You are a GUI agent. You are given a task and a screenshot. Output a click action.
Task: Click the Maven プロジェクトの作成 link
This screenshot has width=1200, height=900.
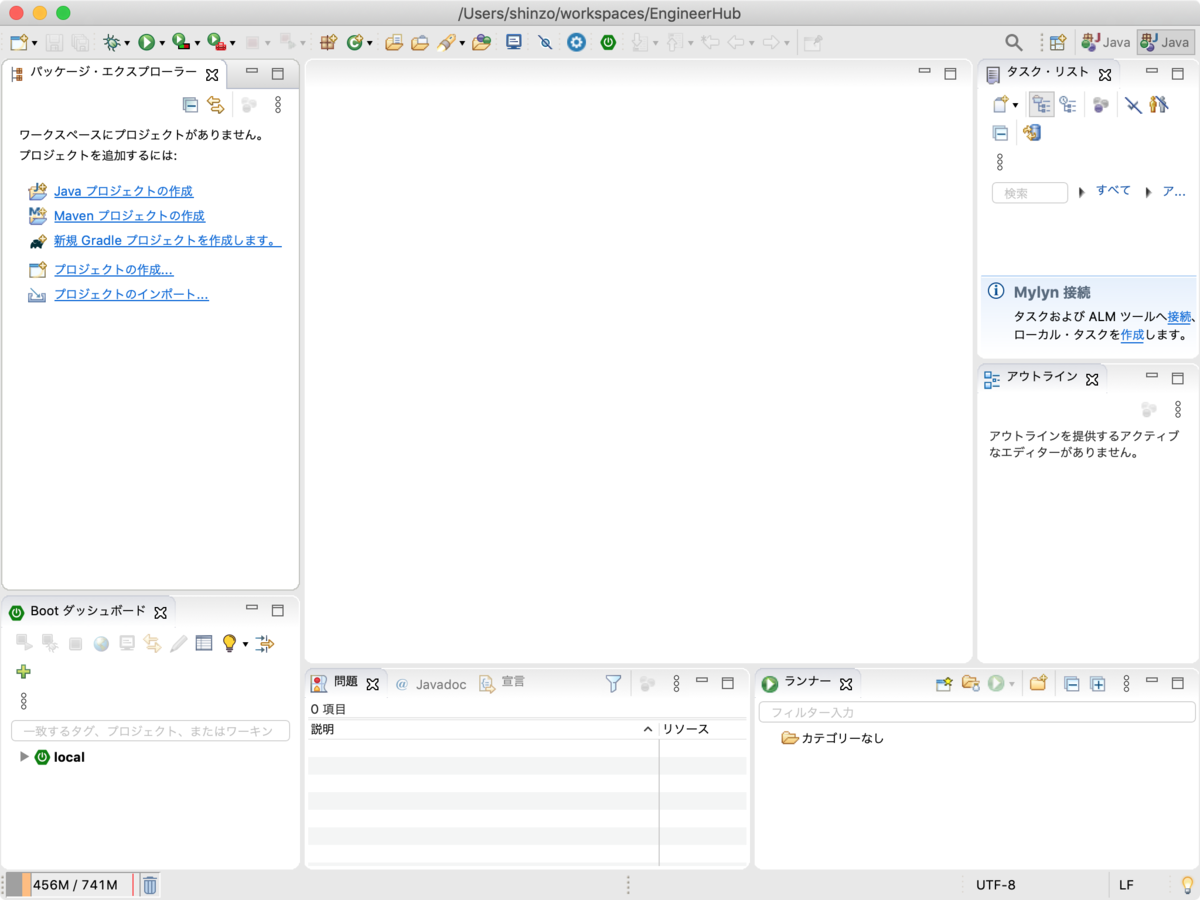pos(129,216)
